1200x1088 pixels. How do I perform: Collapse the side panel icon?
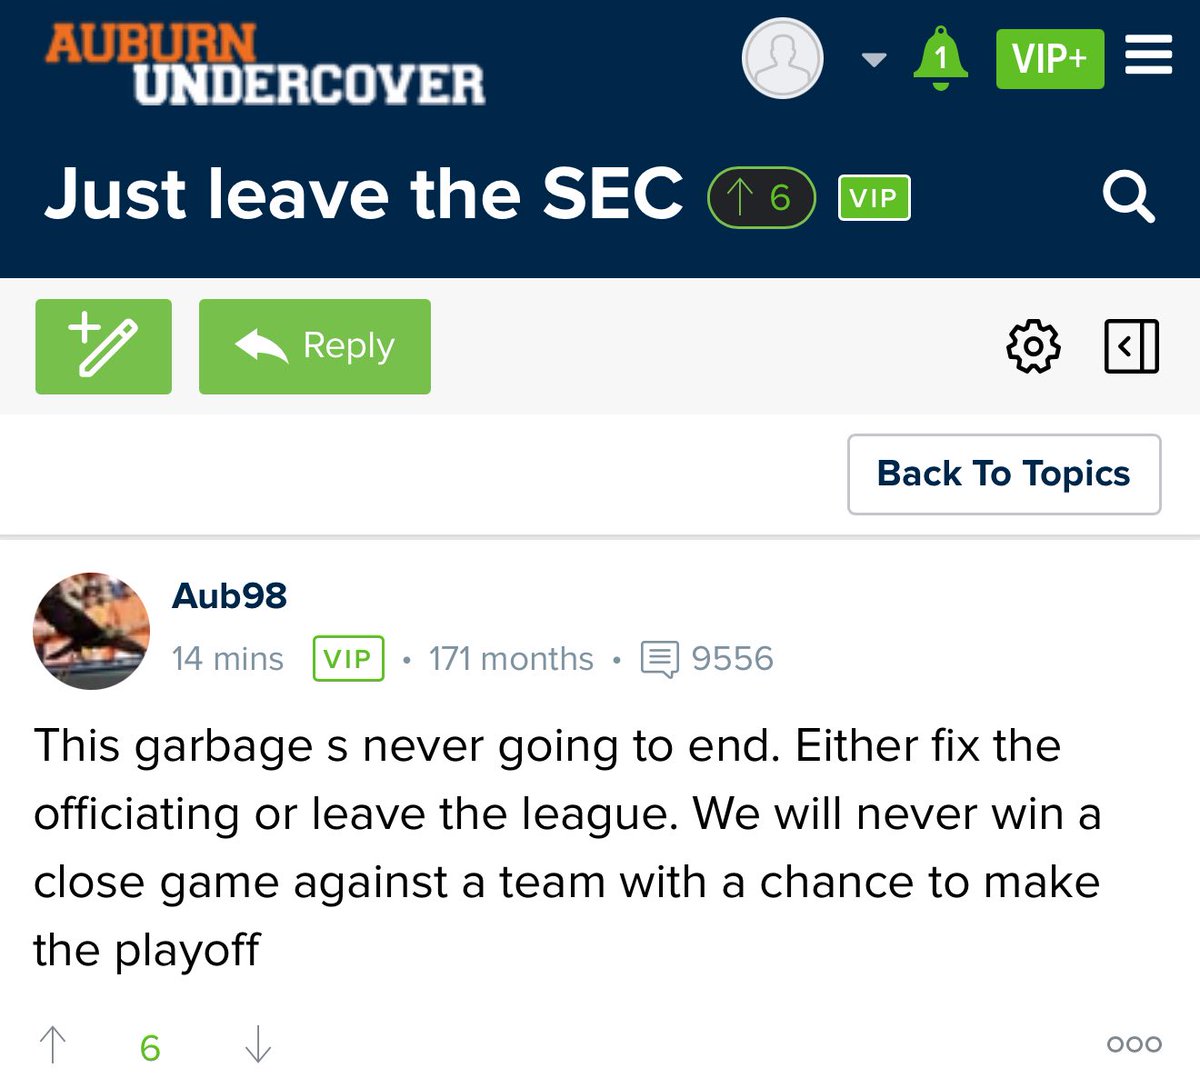pyautogui.click(x=1132, y=347)
